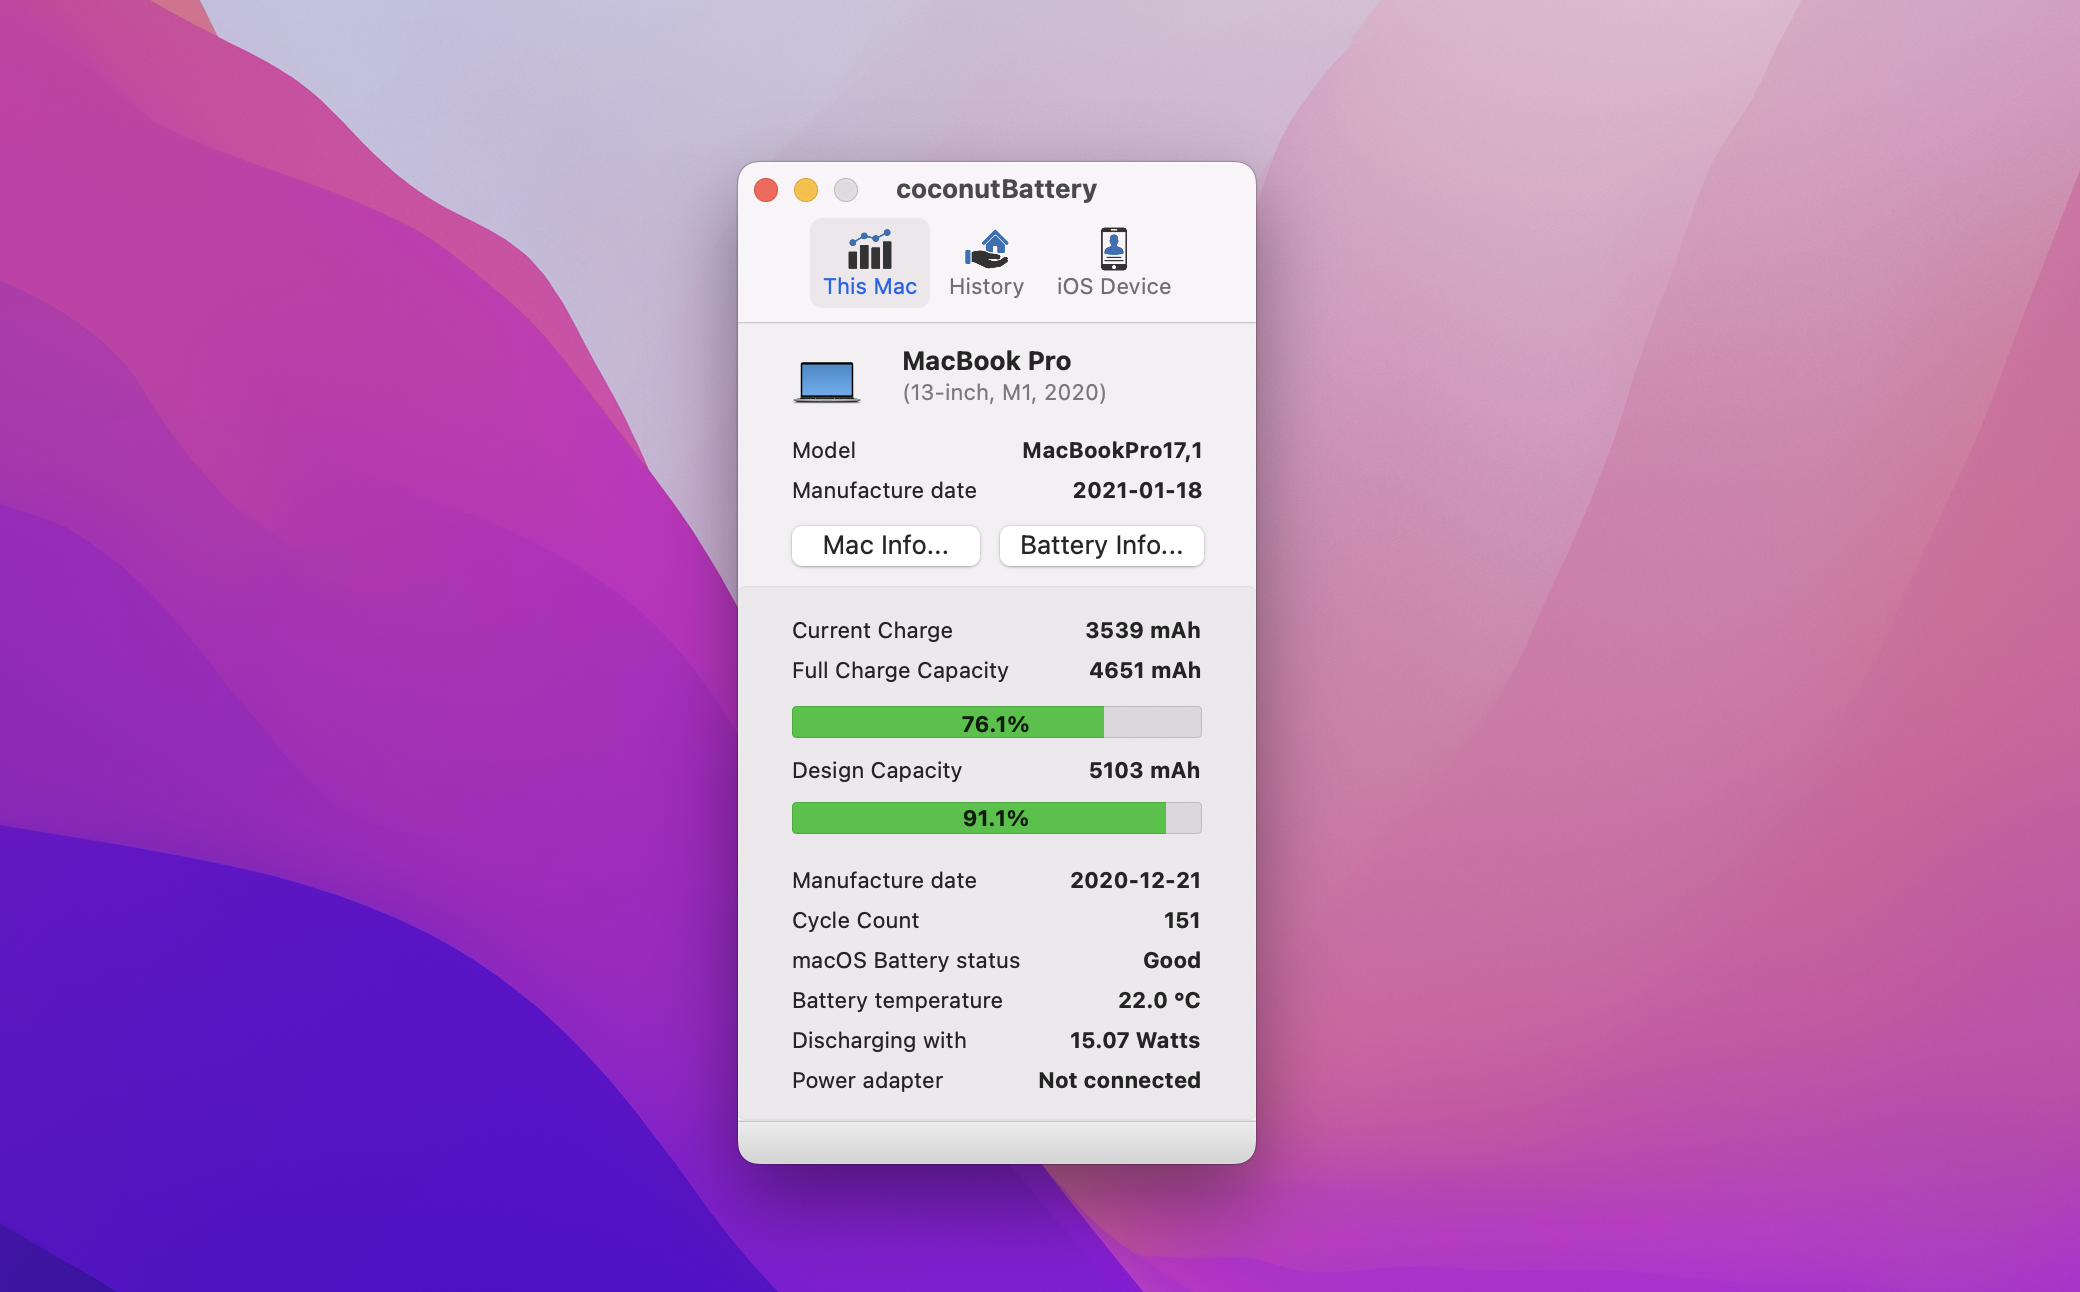The width and height of the screenshot is (2080, 1292).
Task: Switch to the History tab label
Action: pyautogui.click(x=986, y=287)
